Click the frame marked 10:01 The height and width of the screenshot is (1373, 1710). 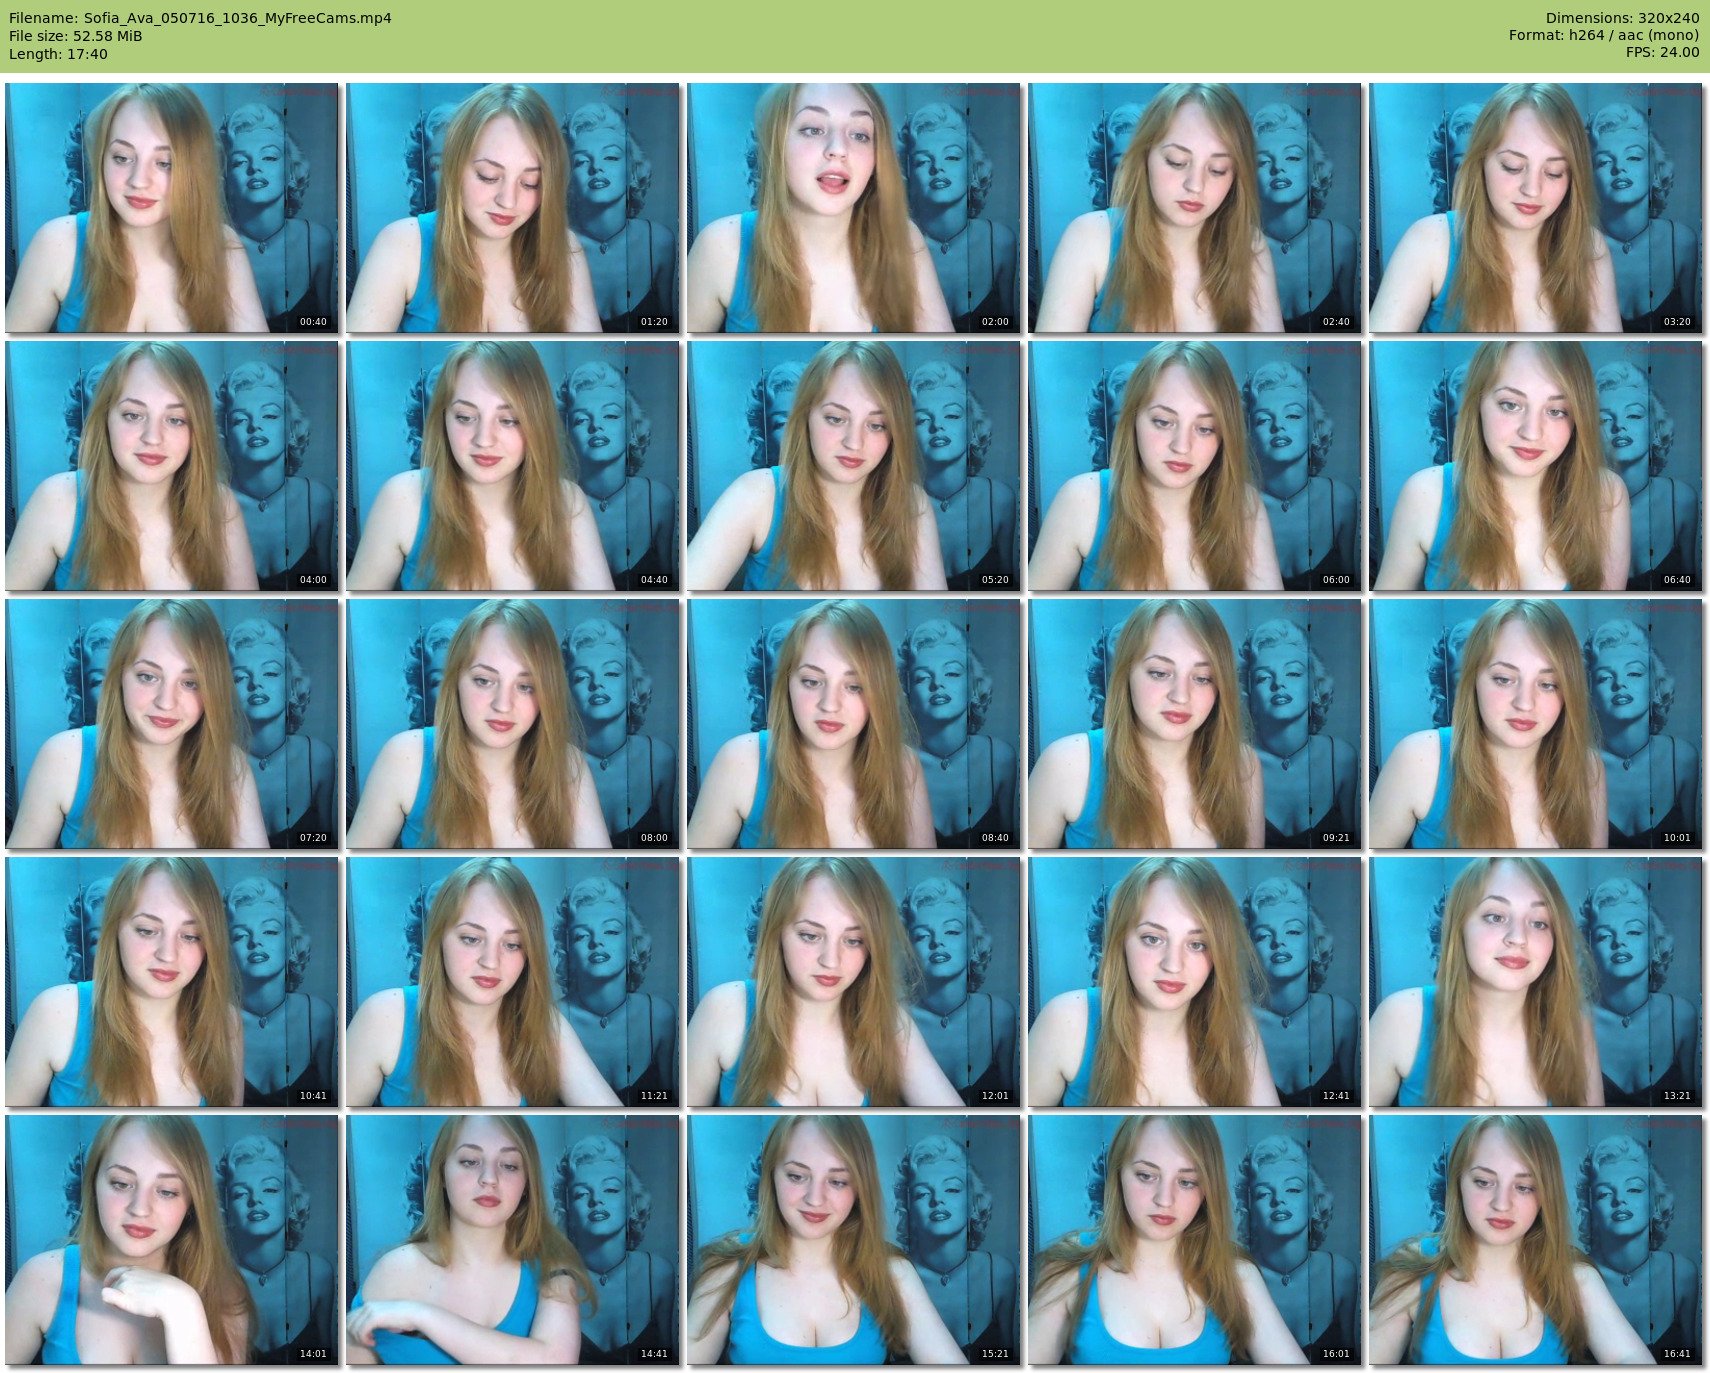(x=1535, y=723)
